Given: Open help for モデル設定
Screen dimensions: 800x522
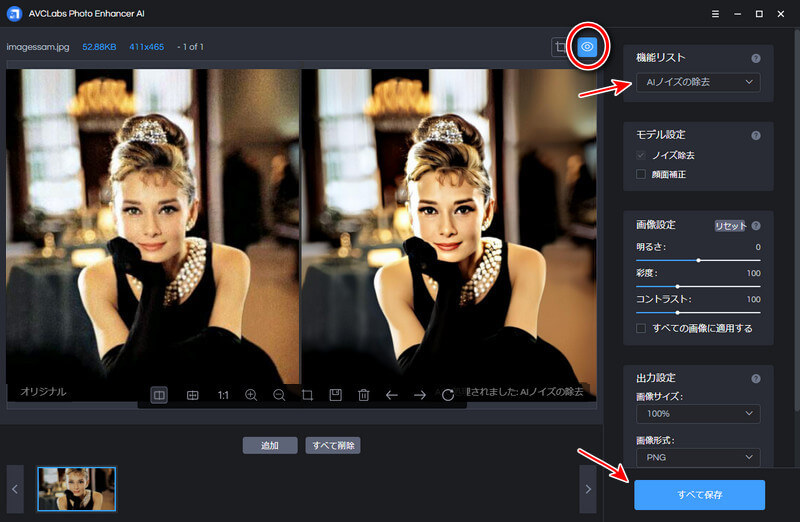Looking at the screenshot, I should tap(756, 135).
